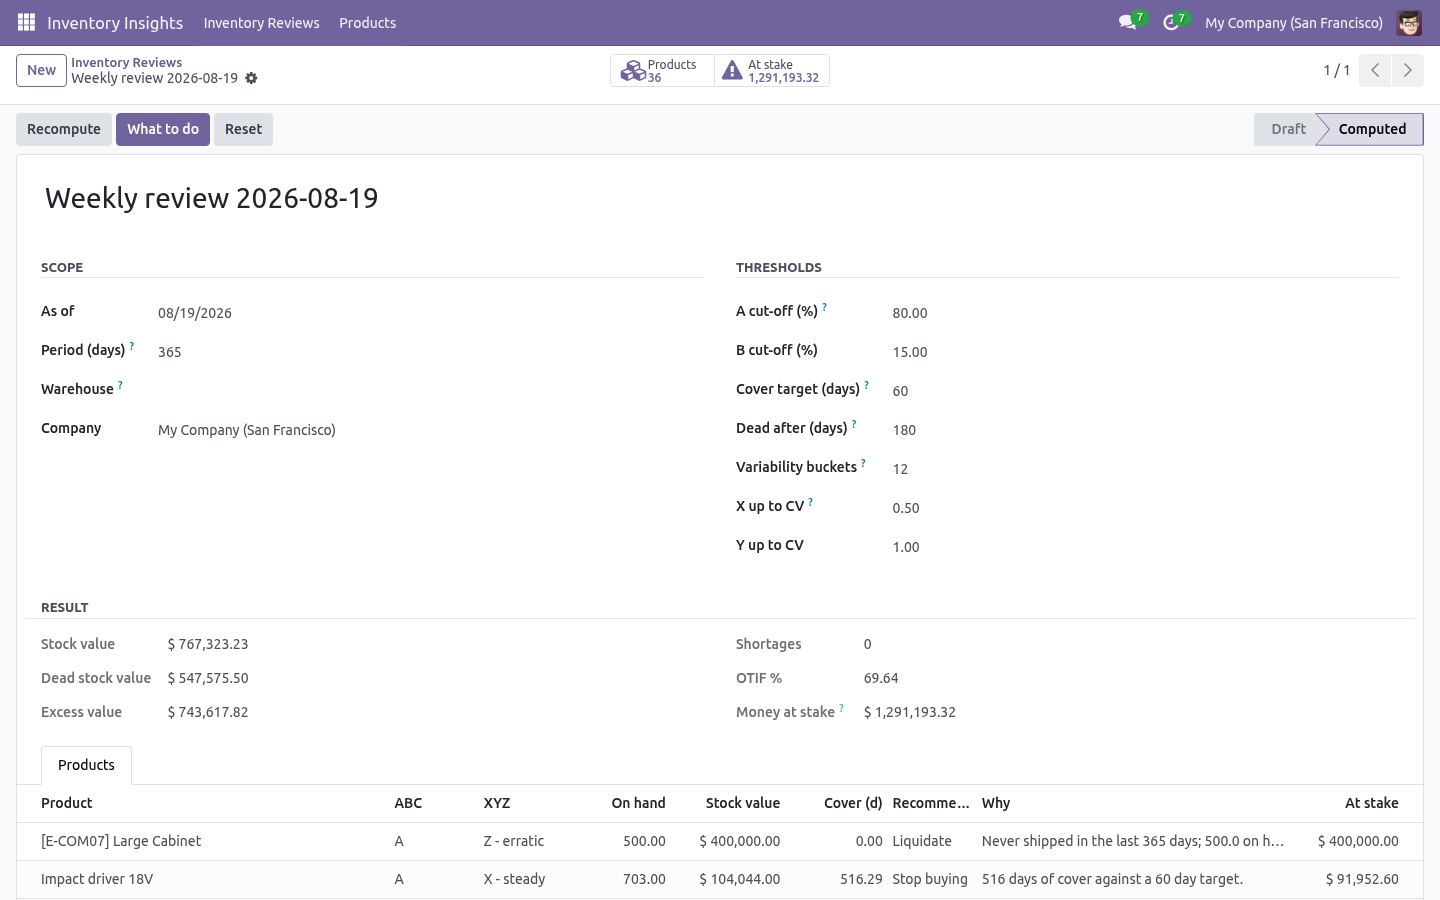1440x900 pixels.
Task: Show X up to CV help mark
Action: [811, 502]
